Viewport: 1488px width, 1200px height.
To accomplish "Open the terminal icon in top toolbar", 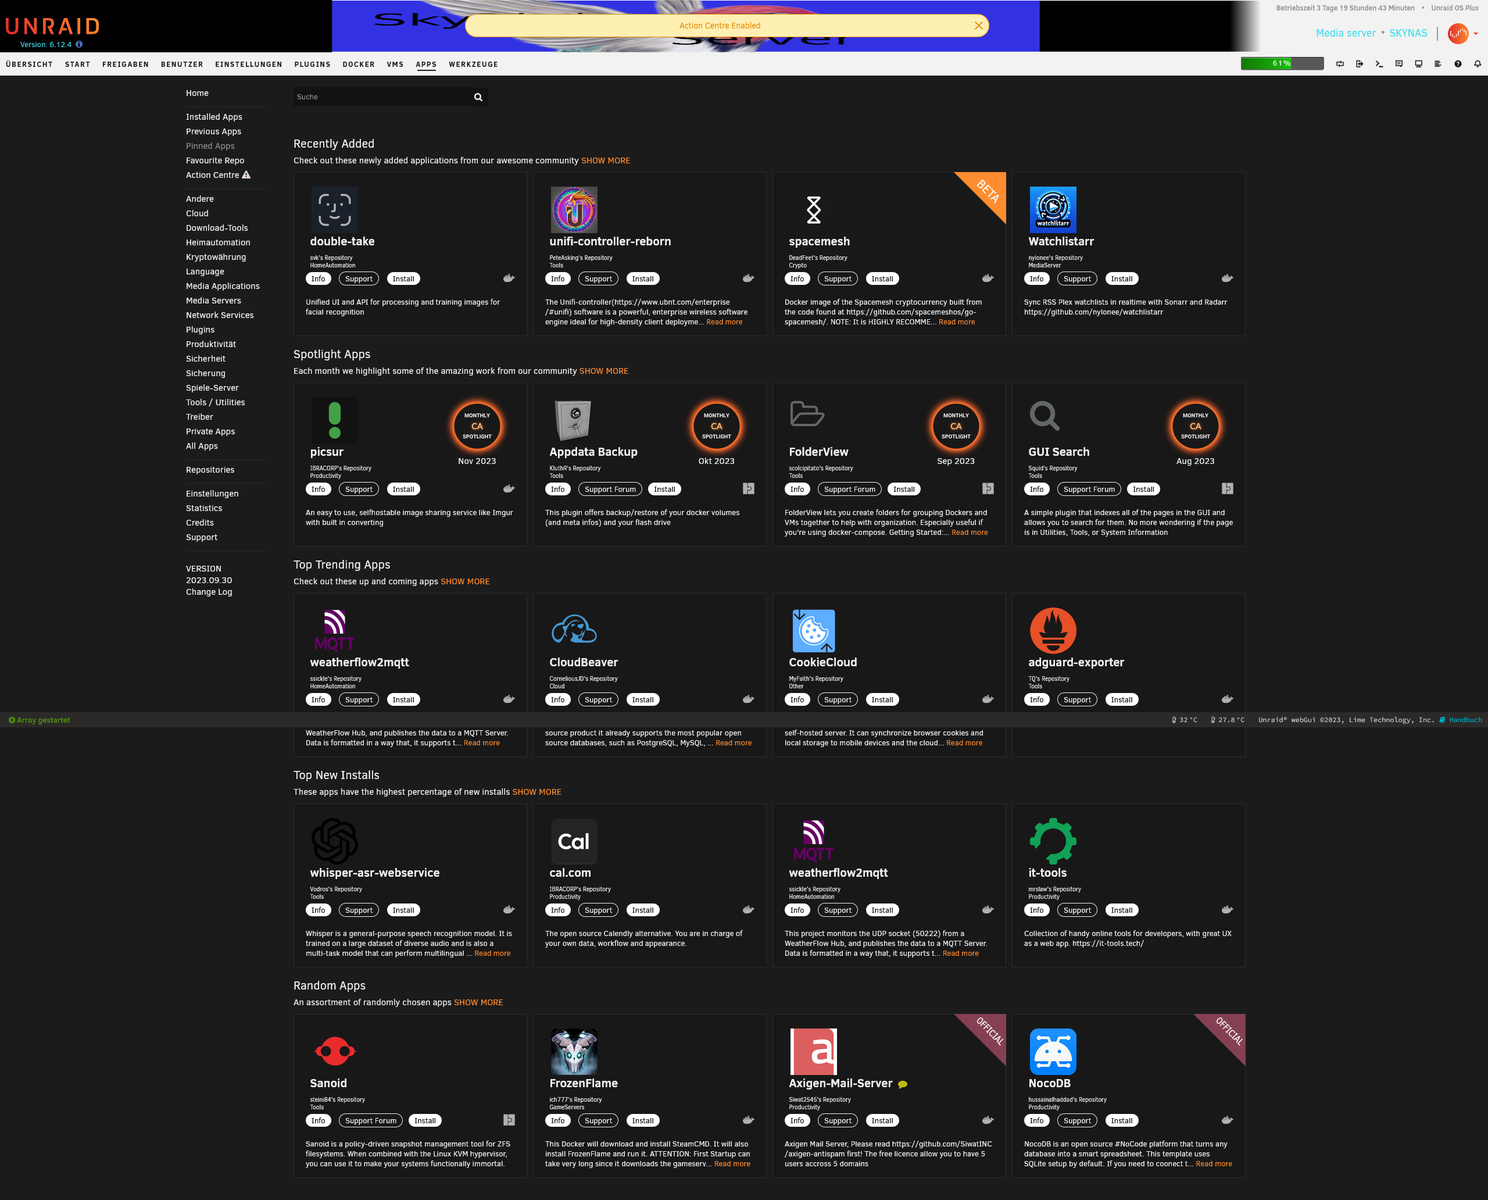I will pos(1379,64).
